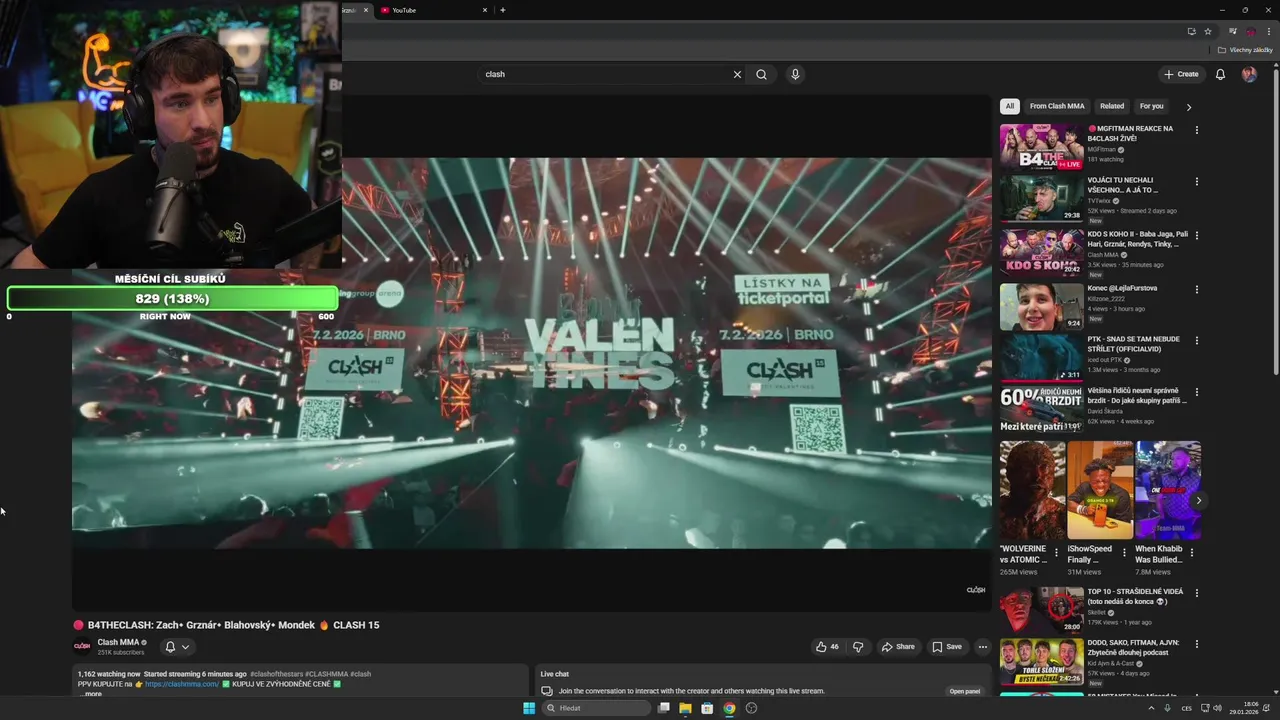Open Chrome from the taskbar
This screenshot has width=1280, height=720.
pos(729,708)
